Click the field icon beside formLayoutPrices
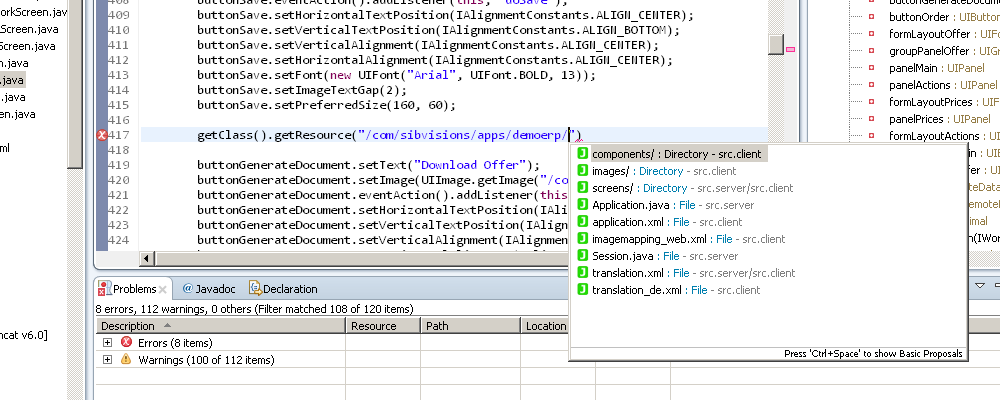 click(x=871, y=102)
